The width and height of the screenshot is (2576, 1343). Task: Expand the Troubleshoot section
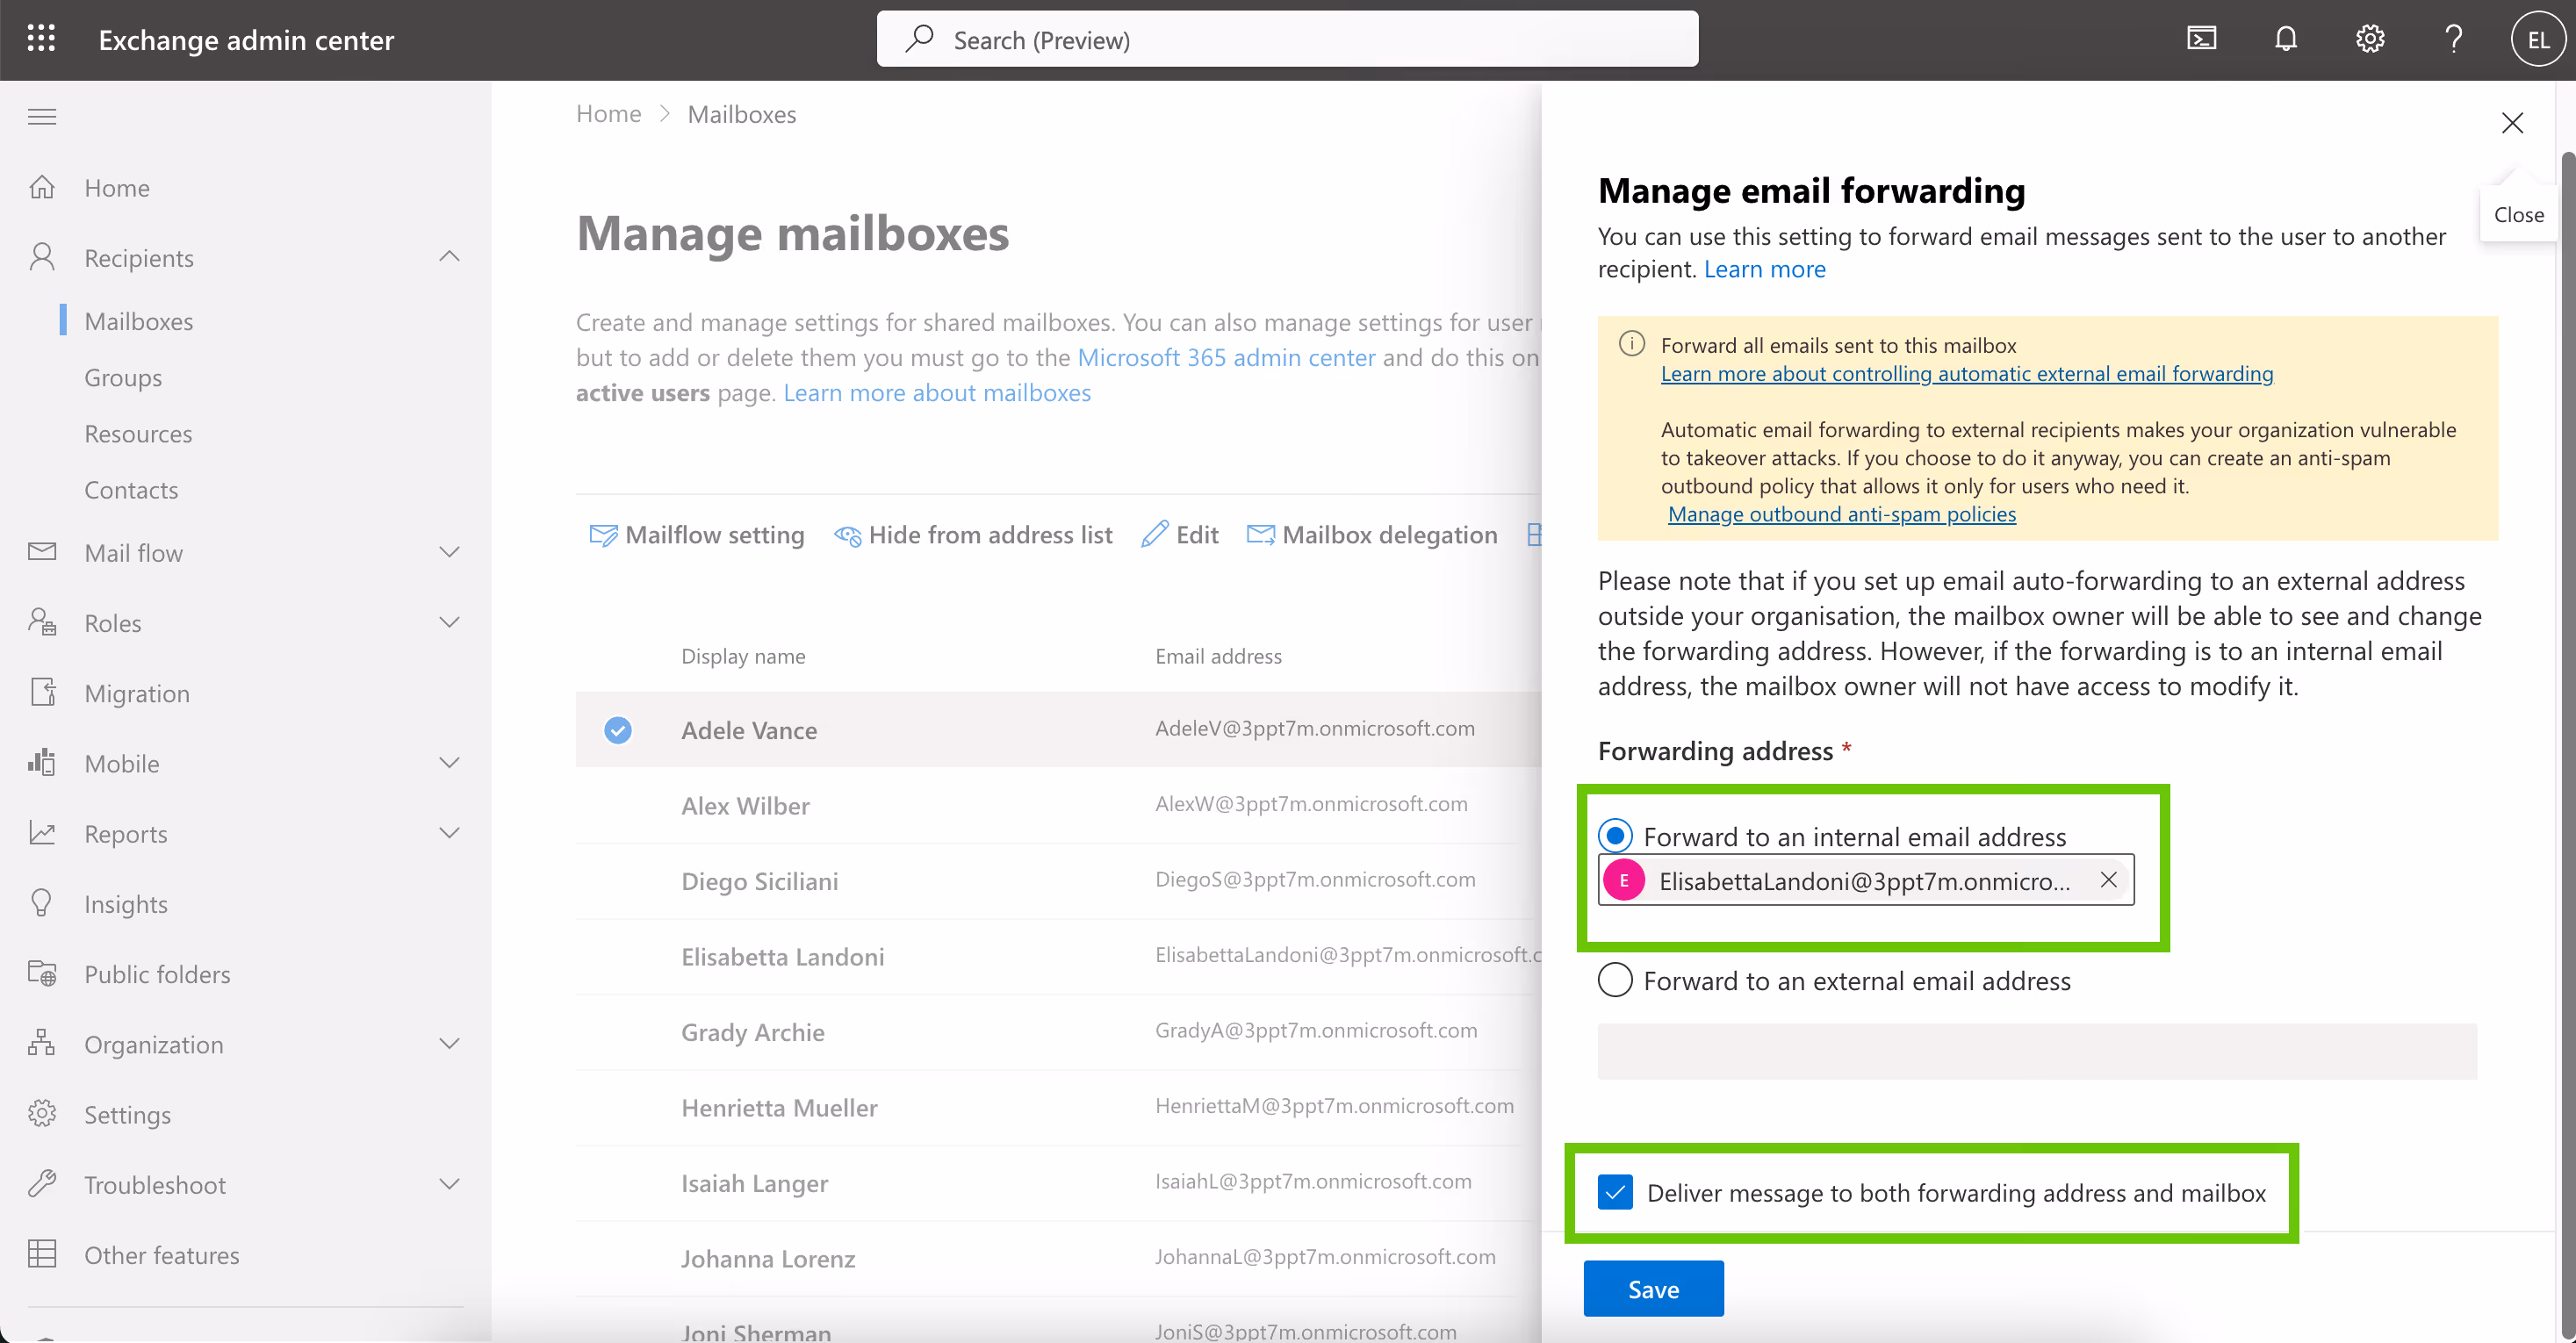450,1184
